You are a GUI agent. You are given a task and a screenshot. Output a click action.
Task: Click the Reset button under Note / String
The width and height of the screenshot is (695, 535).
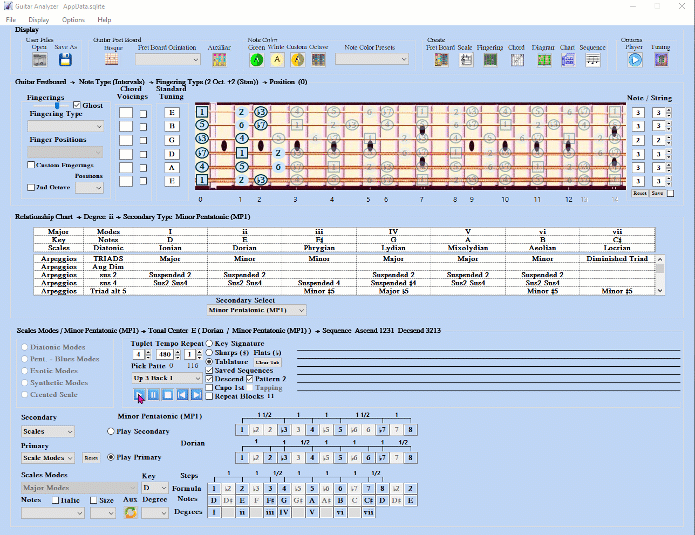tap(640, 193)
